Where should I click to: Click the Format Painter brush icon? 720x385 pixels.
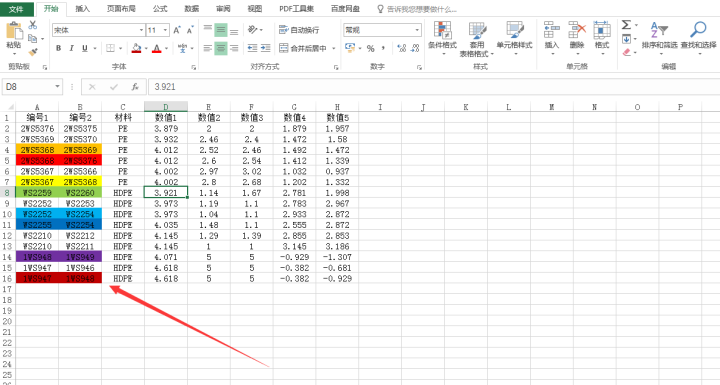33,52
